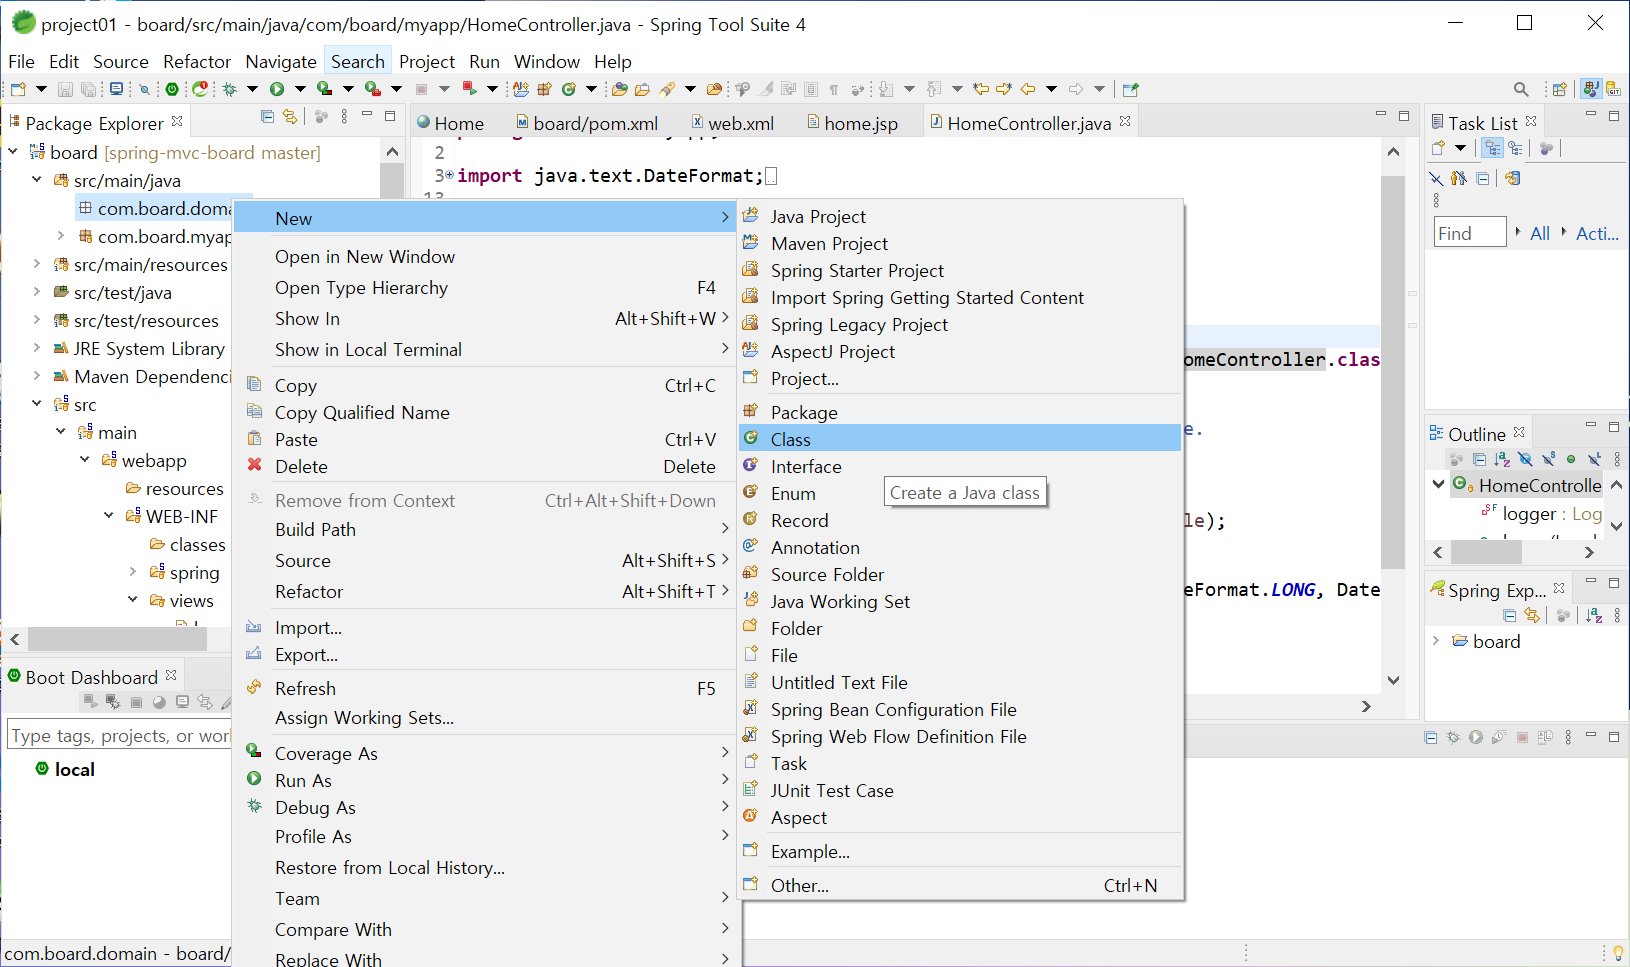Click the All link in Task List

tap(1540, 233)
